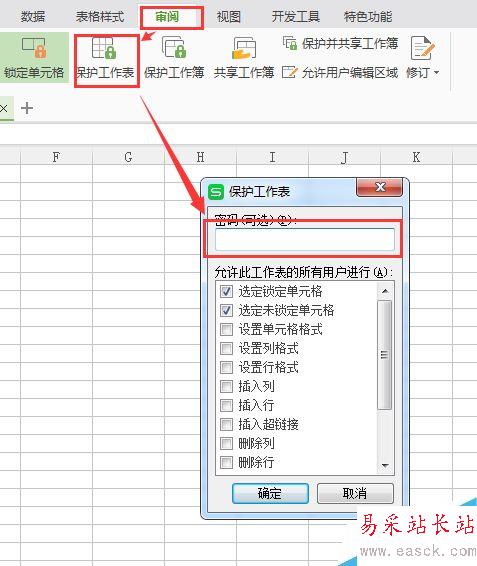Image resolution: width=477 pixels, height=566 pixels.
Task: Open the 开发工具 ribbon tab
Action: (x=296, y=17)
